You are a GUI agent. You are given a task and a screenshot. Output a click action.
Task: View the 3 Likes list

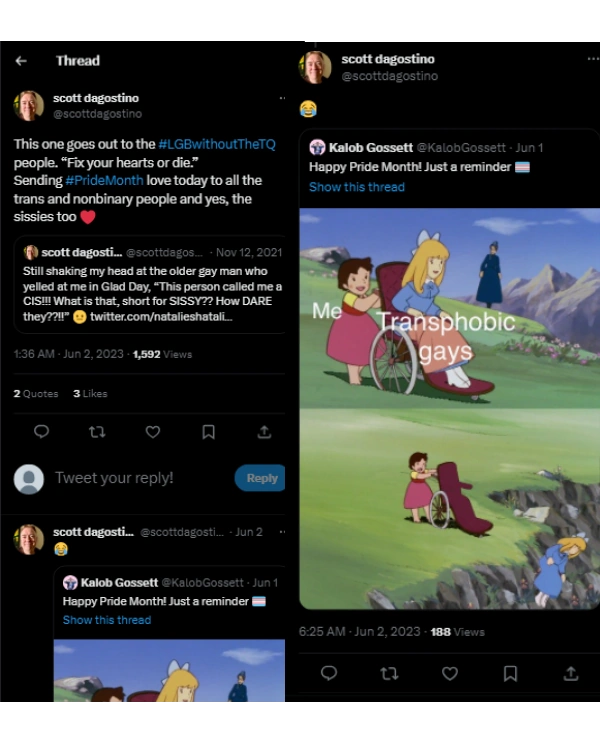tap(90, 394)
